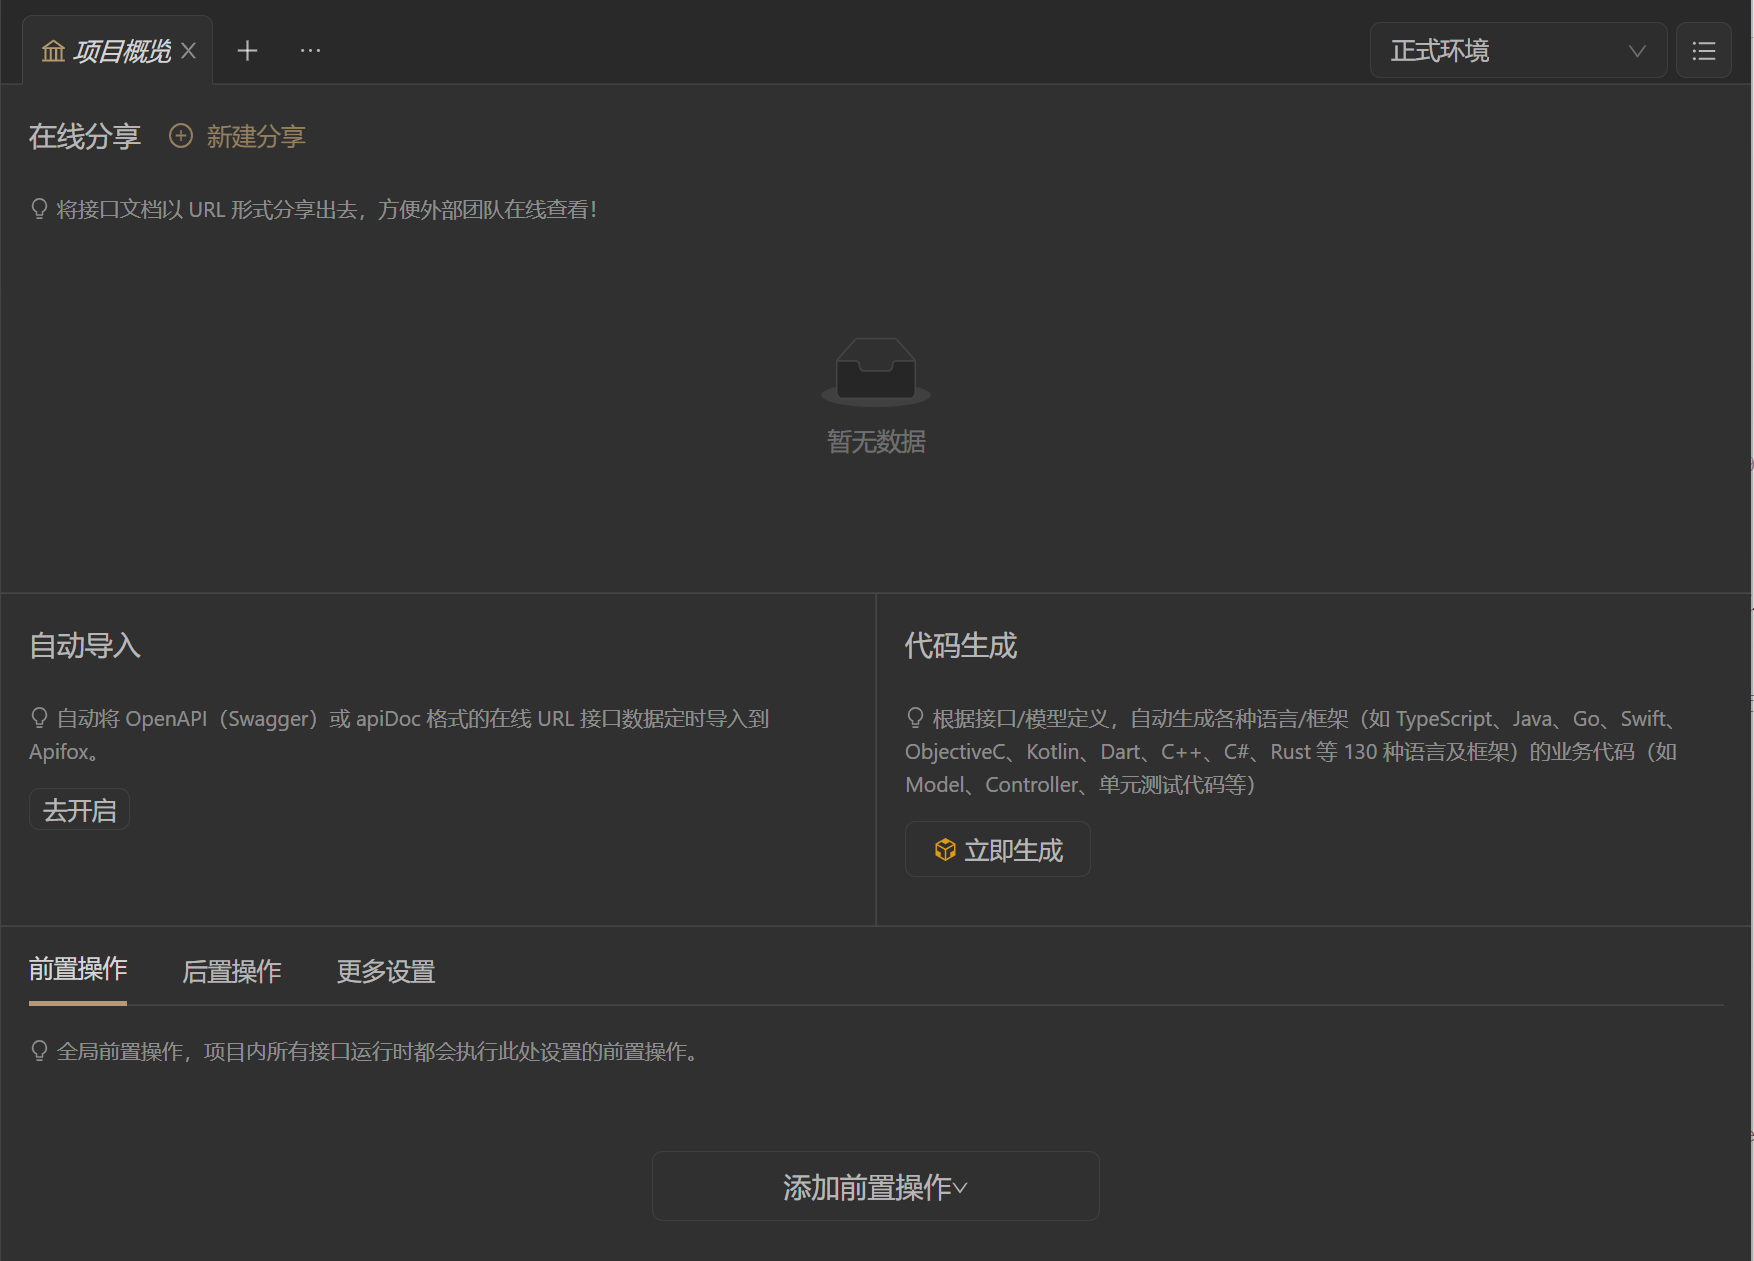Viewport: 1754px width, 1261px height.
Task: Click the 在线分享 section heading
Action: click(x=85, y=136)
